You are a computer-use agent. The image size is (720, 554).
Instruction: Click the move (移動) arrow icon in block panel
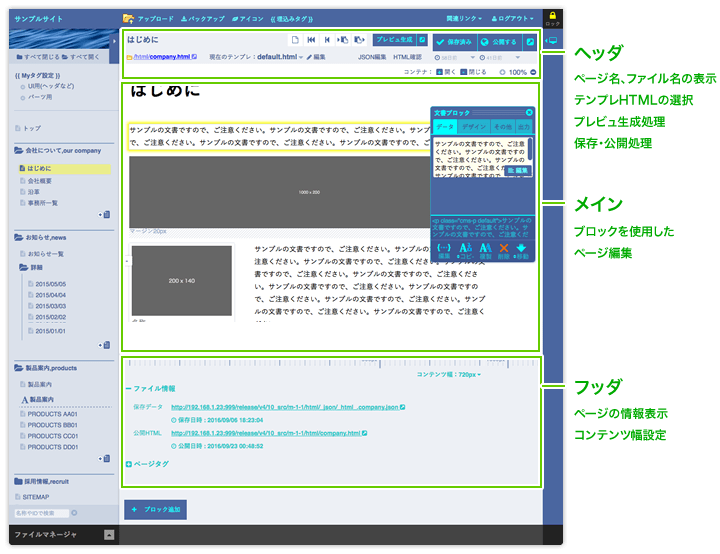pyautogui.click(x=522, y=248)
